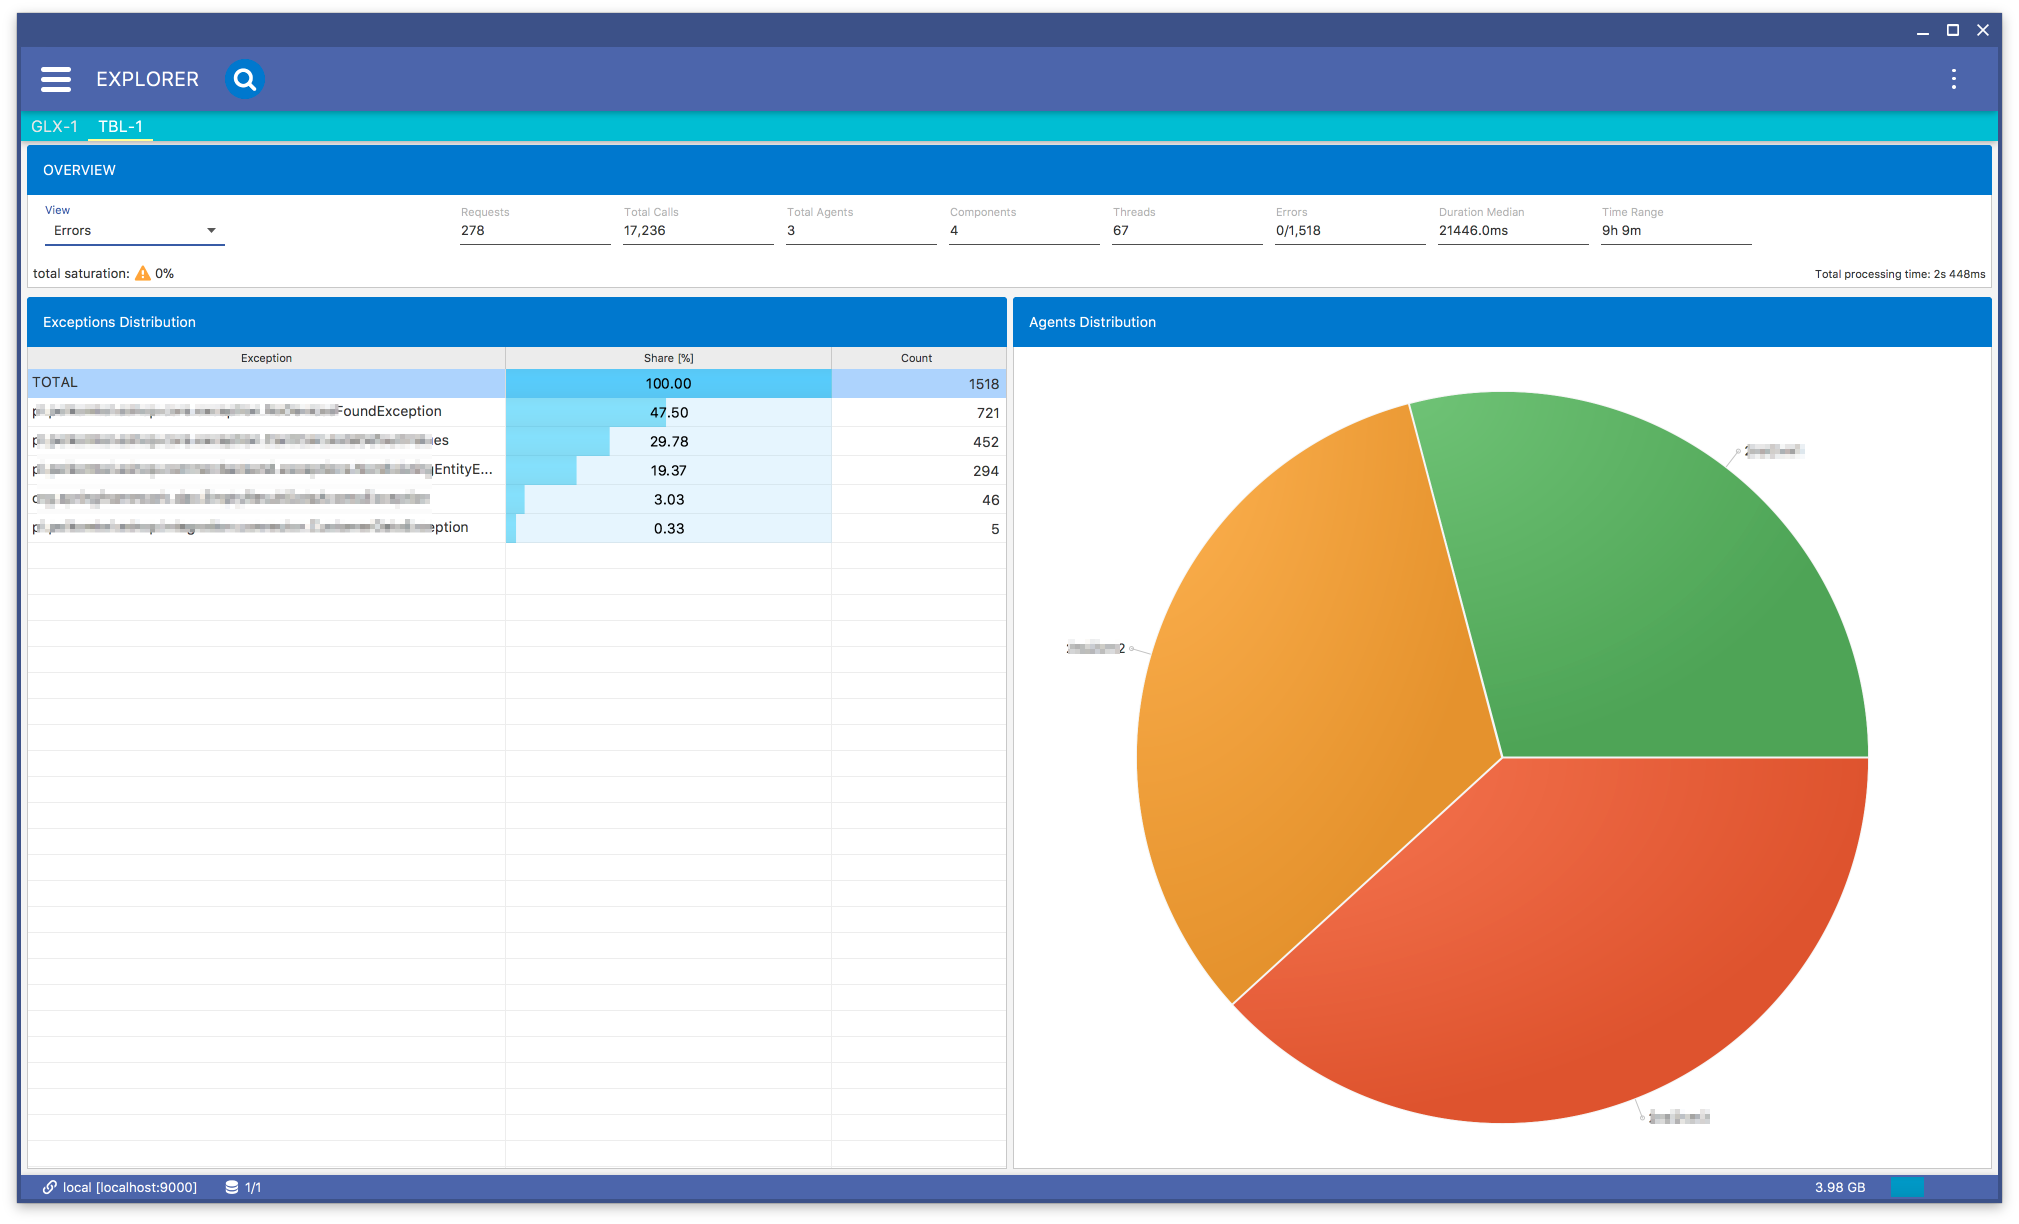
Task: Click the Requests value 278 field
Action: [535, 230]
